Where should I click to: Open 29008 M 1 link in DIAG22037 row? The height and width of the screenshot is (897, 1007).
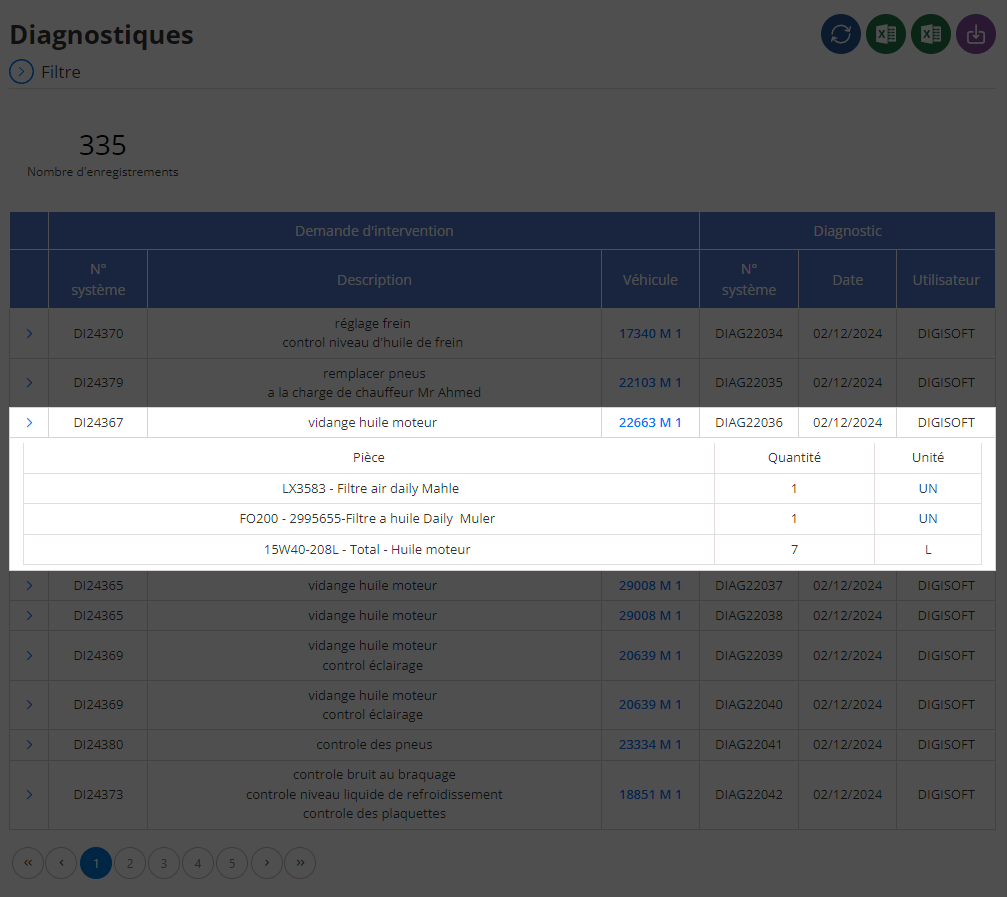[x=650, y=586]
